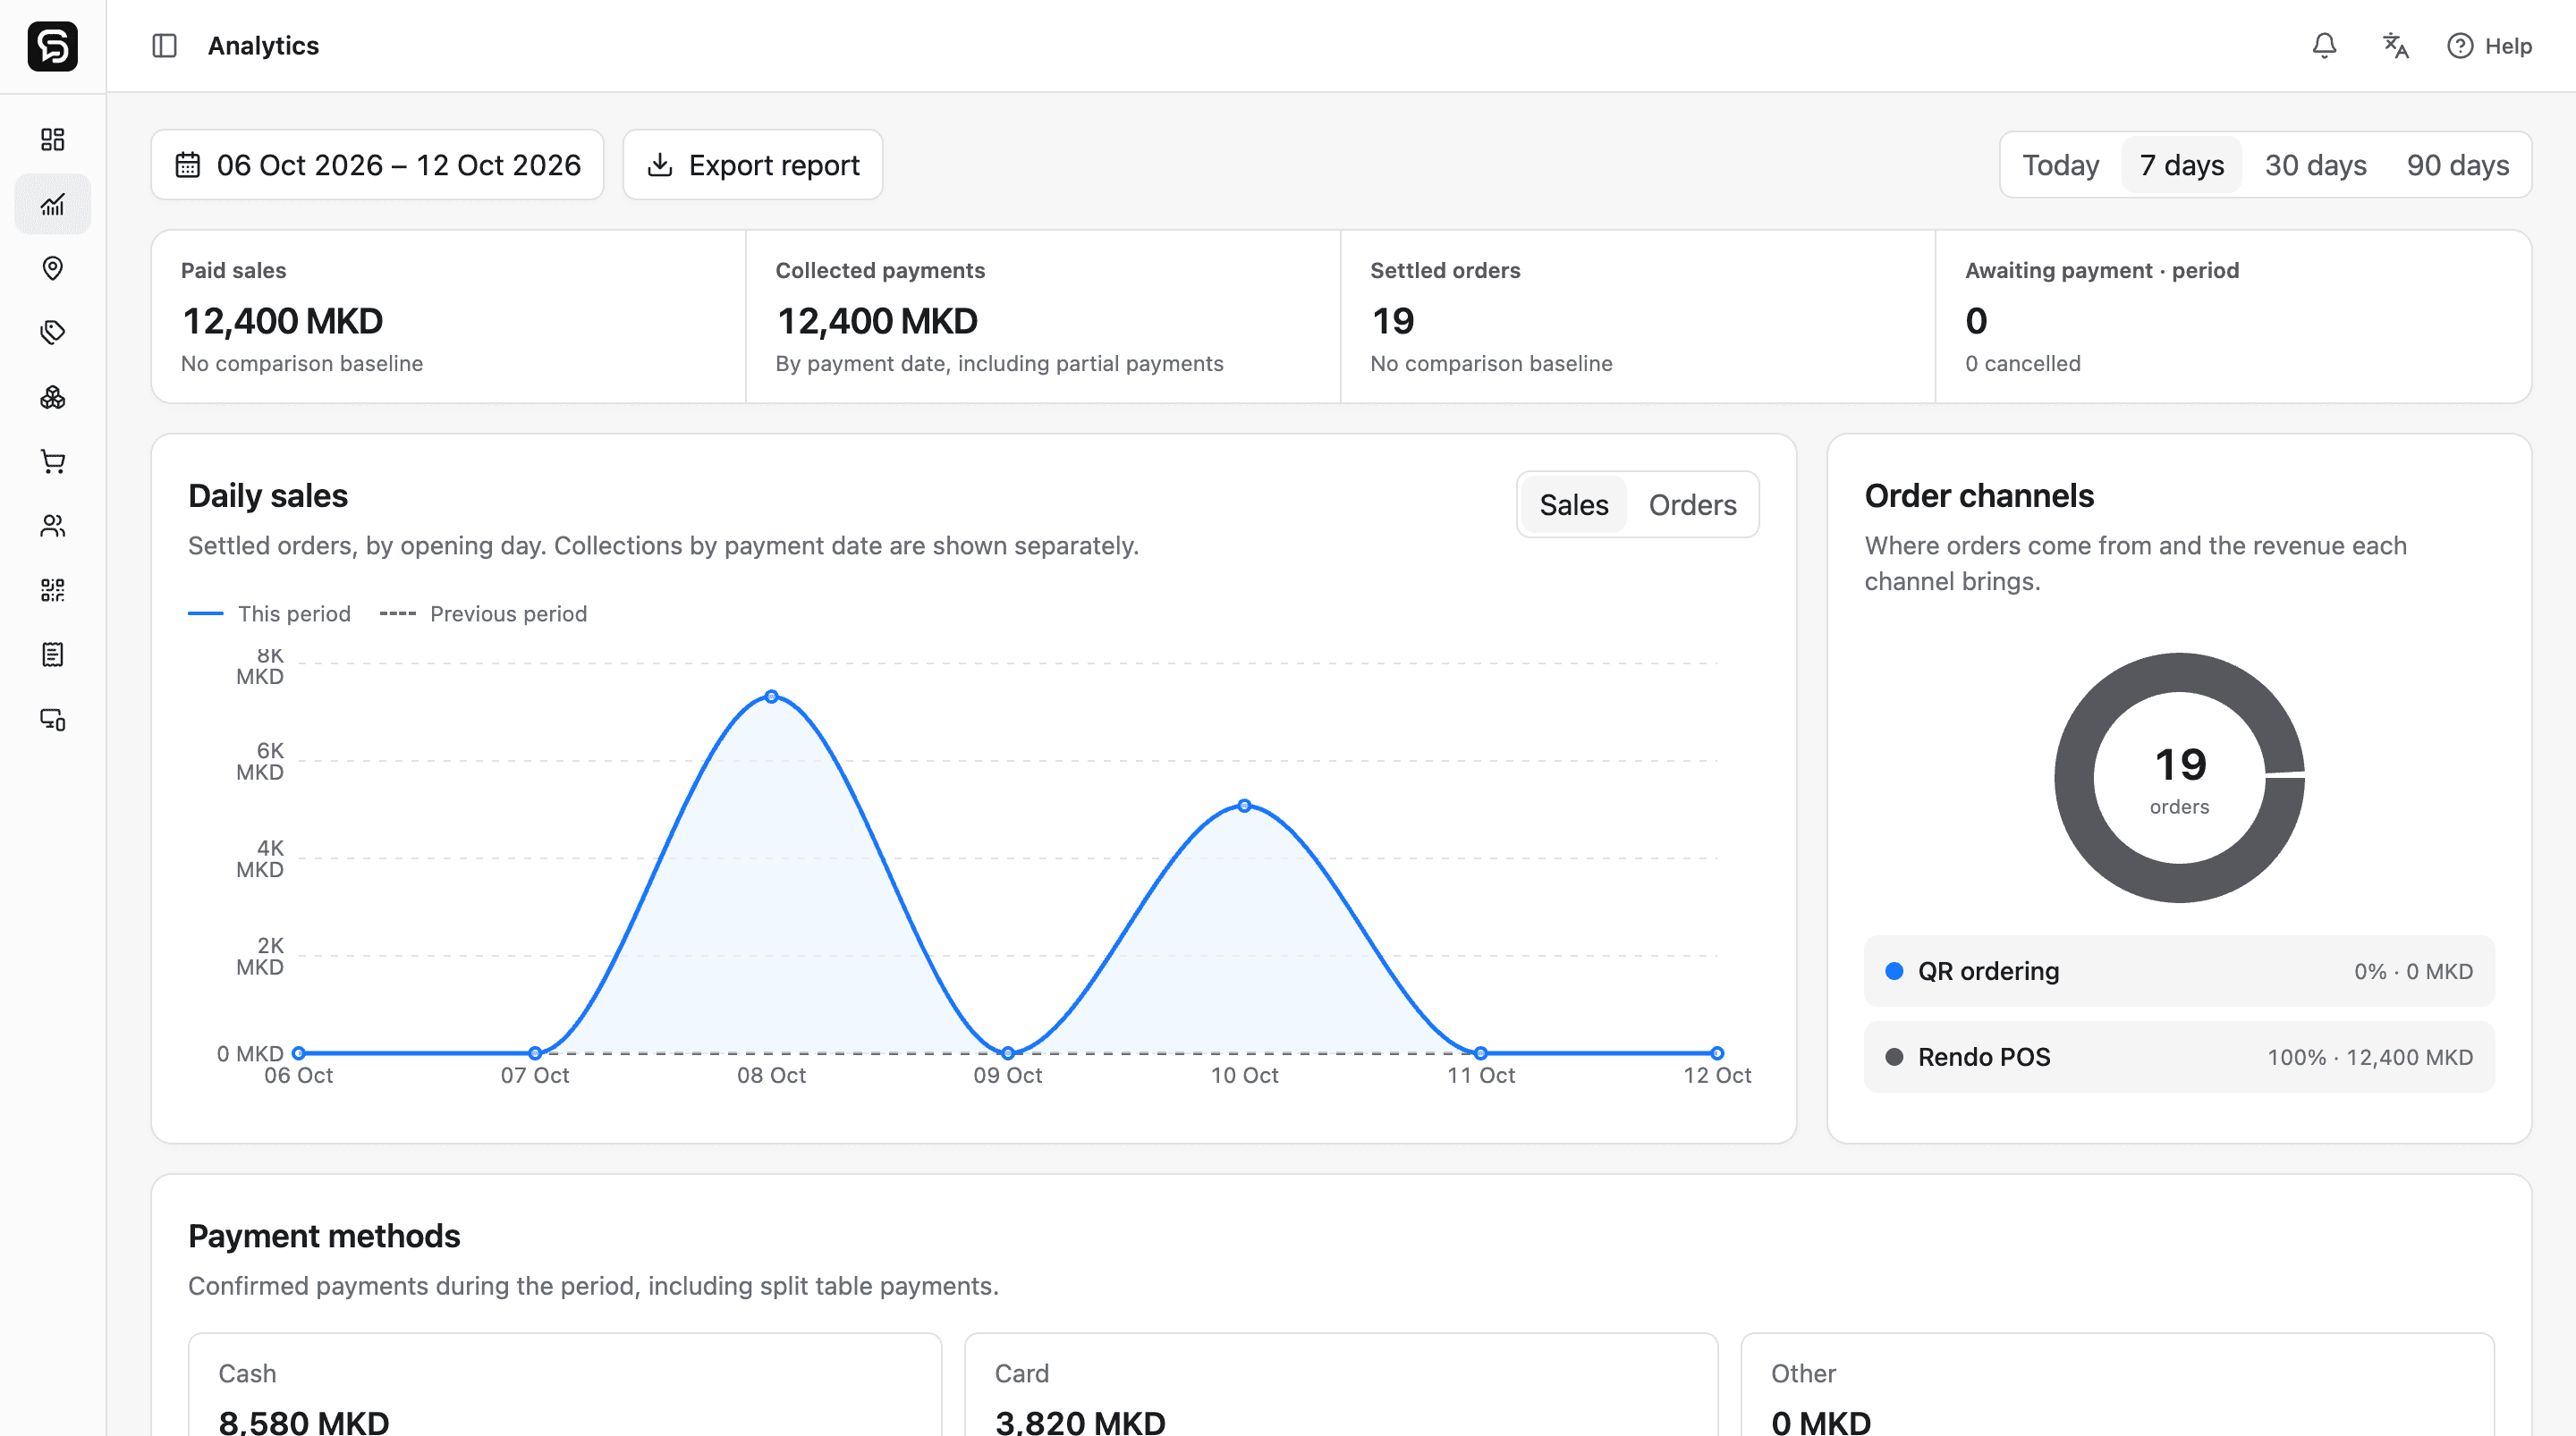
Task: Toggle the sidebar panel icon
Action: pos(164,46)
